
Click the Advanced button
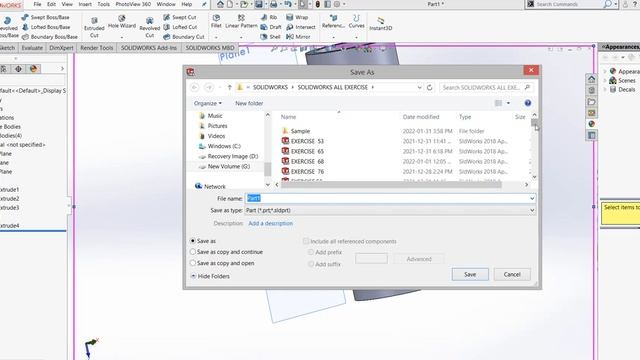pos(419,259)
